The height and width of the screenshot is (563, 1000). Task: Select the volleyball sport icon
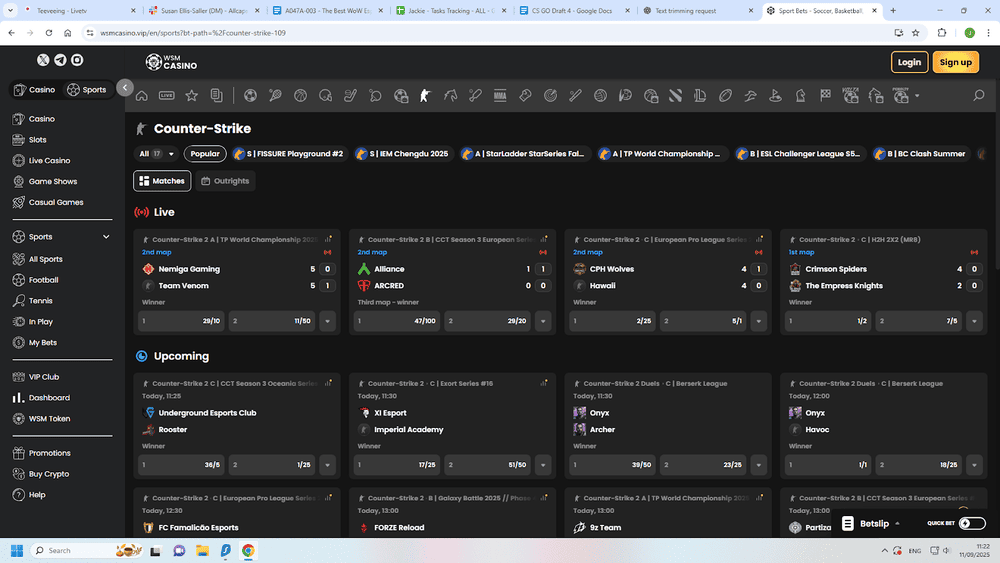(x=600, y=96)
